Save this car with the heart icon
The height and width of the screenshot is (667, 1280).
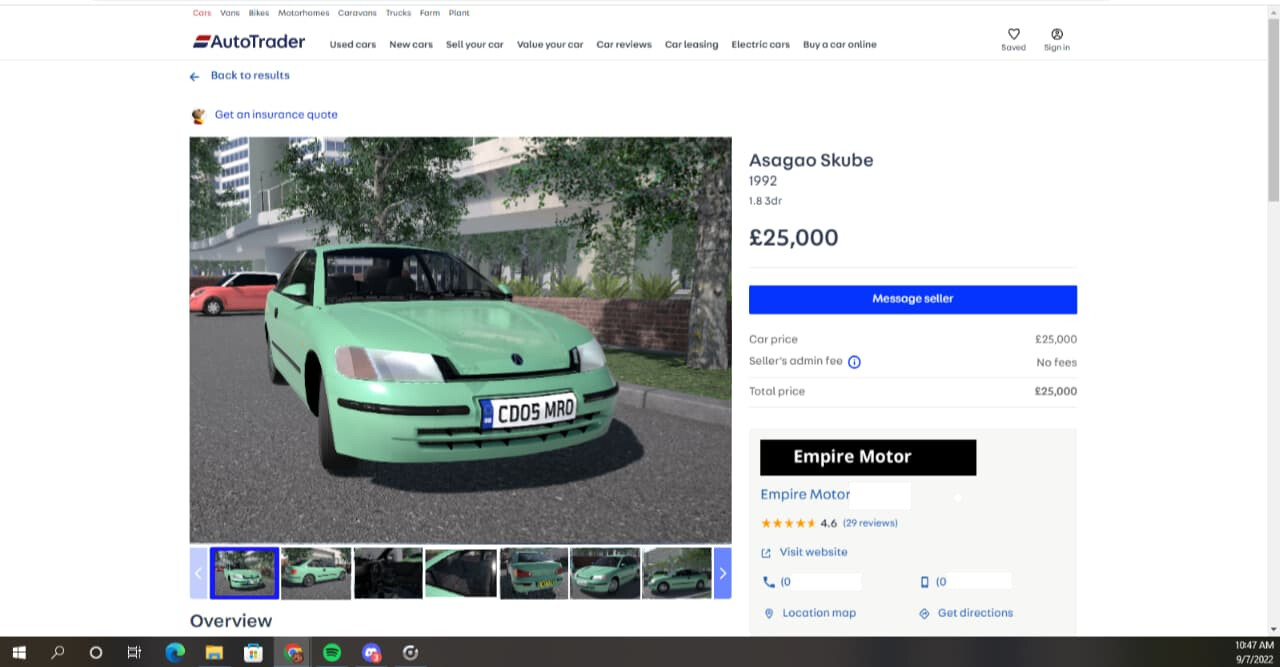click(x=1013, y=34)
